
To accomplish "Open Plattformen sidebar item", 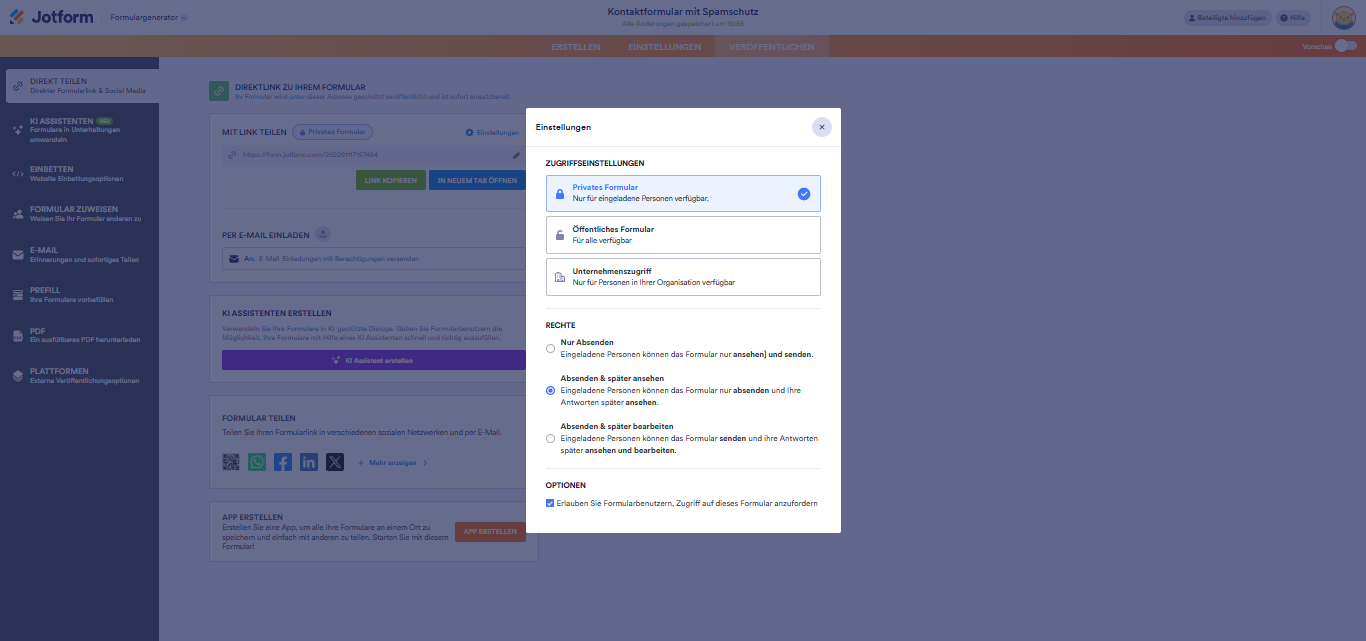I will click(79, 376).
